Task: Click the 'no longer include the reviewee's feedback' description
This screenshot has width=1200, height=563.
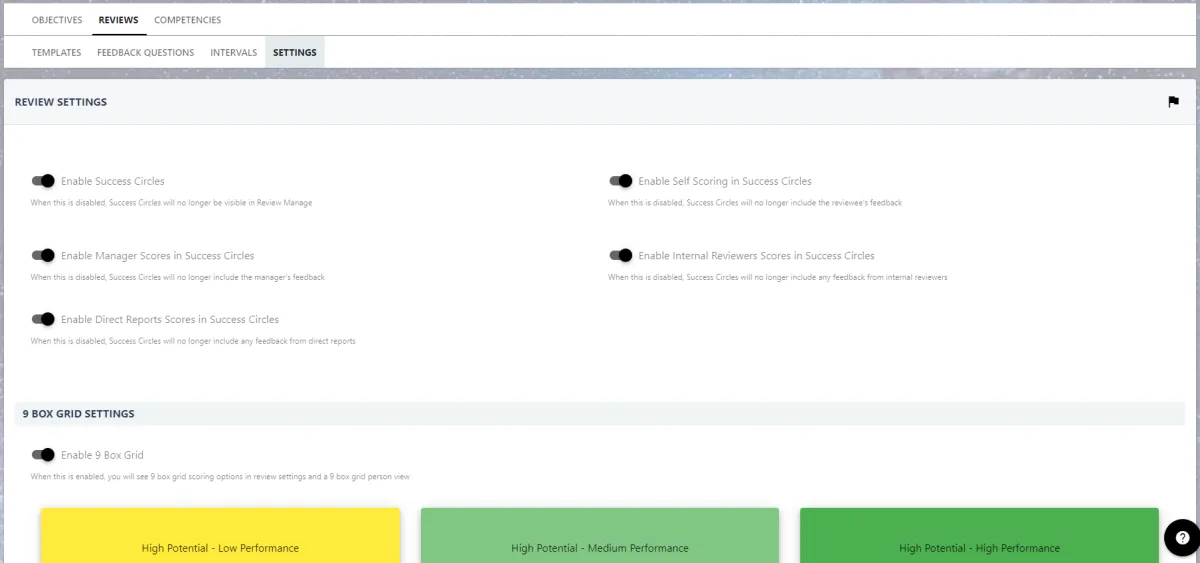Action: click(x=755, y=203)
